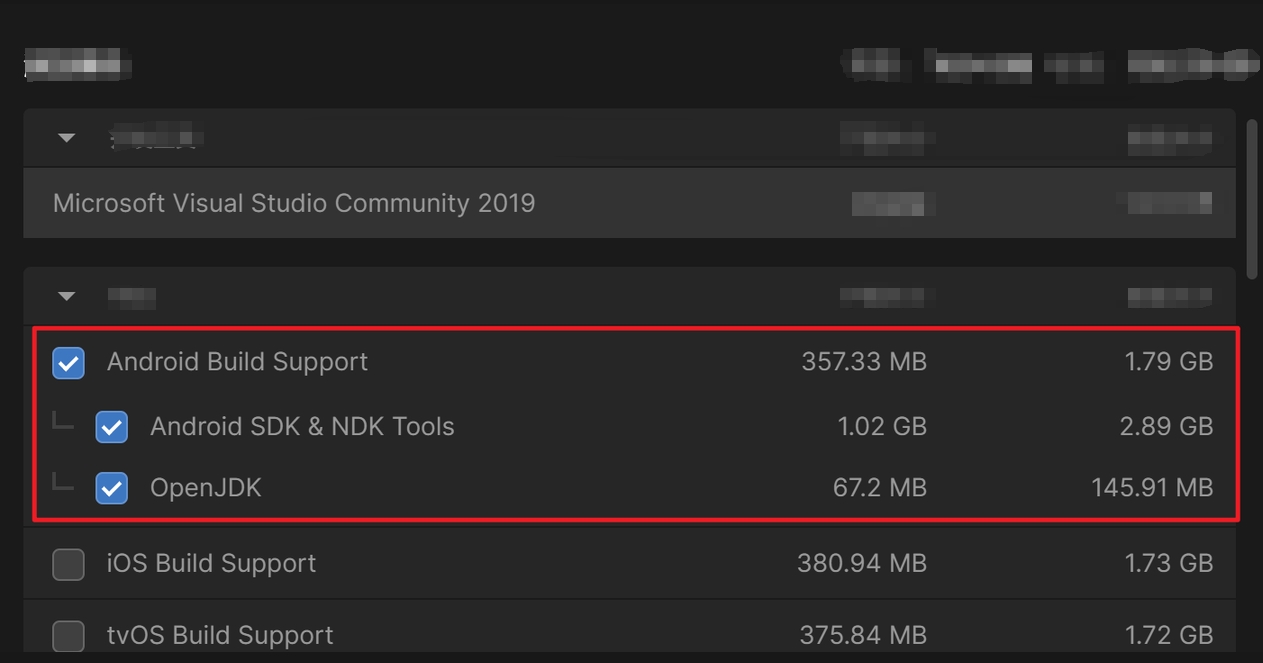Click the Android SDK & NDK Tools label
1263x663 pixels.
(302, 427)
